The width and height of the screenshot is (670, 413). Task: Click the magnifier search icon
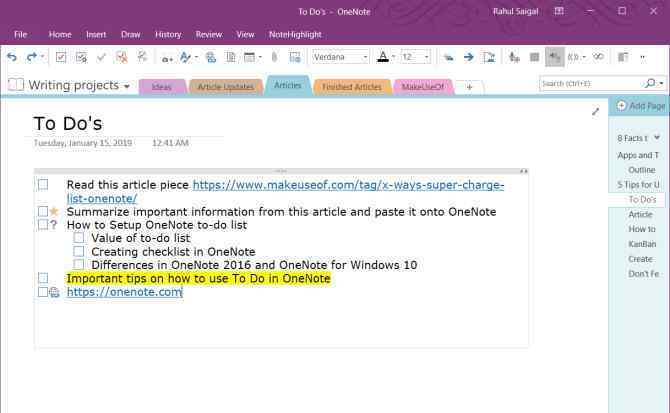(650, 83)
